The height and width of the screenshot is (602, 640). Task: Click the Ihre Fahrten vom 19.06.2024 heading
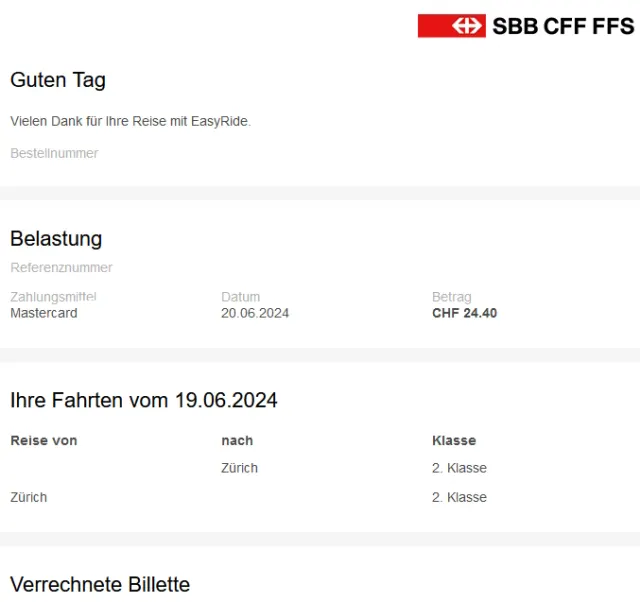coord(144,400)
